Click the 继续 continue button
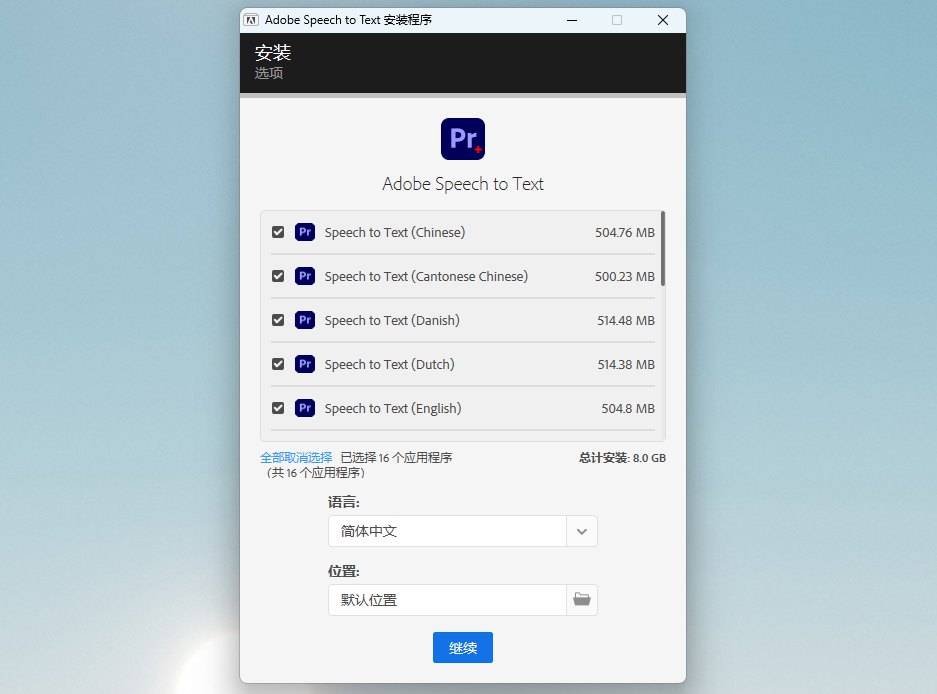 [x=463, y=647]
